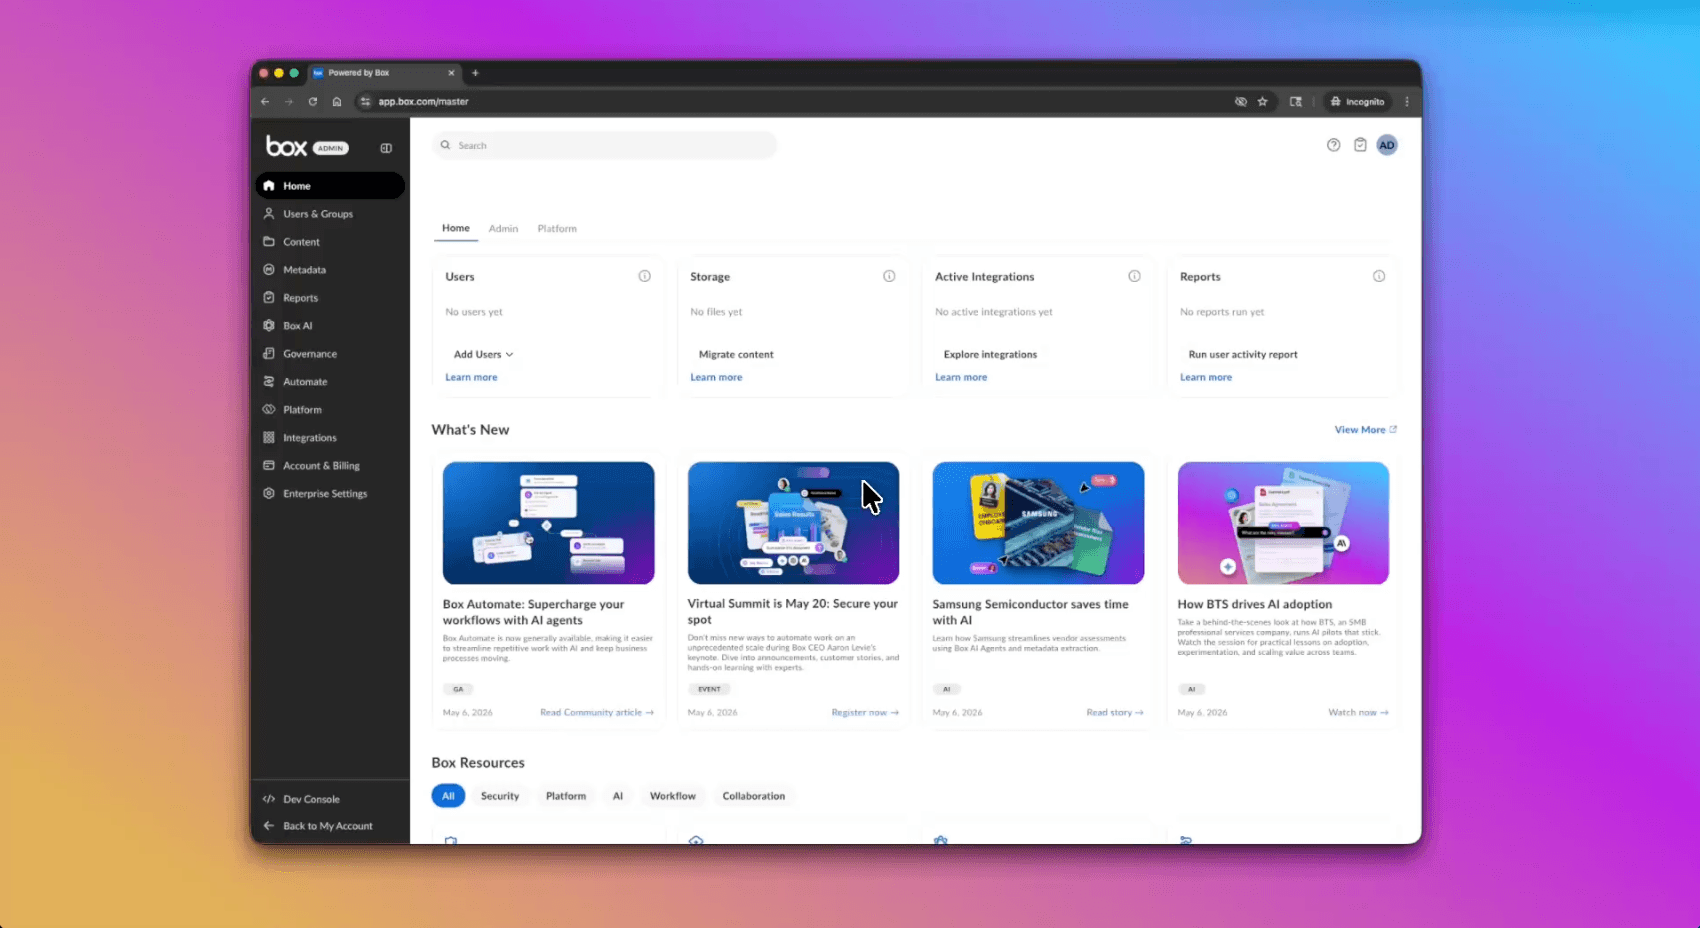Viewport: 1700px width, 928px height.
Task: Click the Box logo in the sidebar
Action: [286, 147]
